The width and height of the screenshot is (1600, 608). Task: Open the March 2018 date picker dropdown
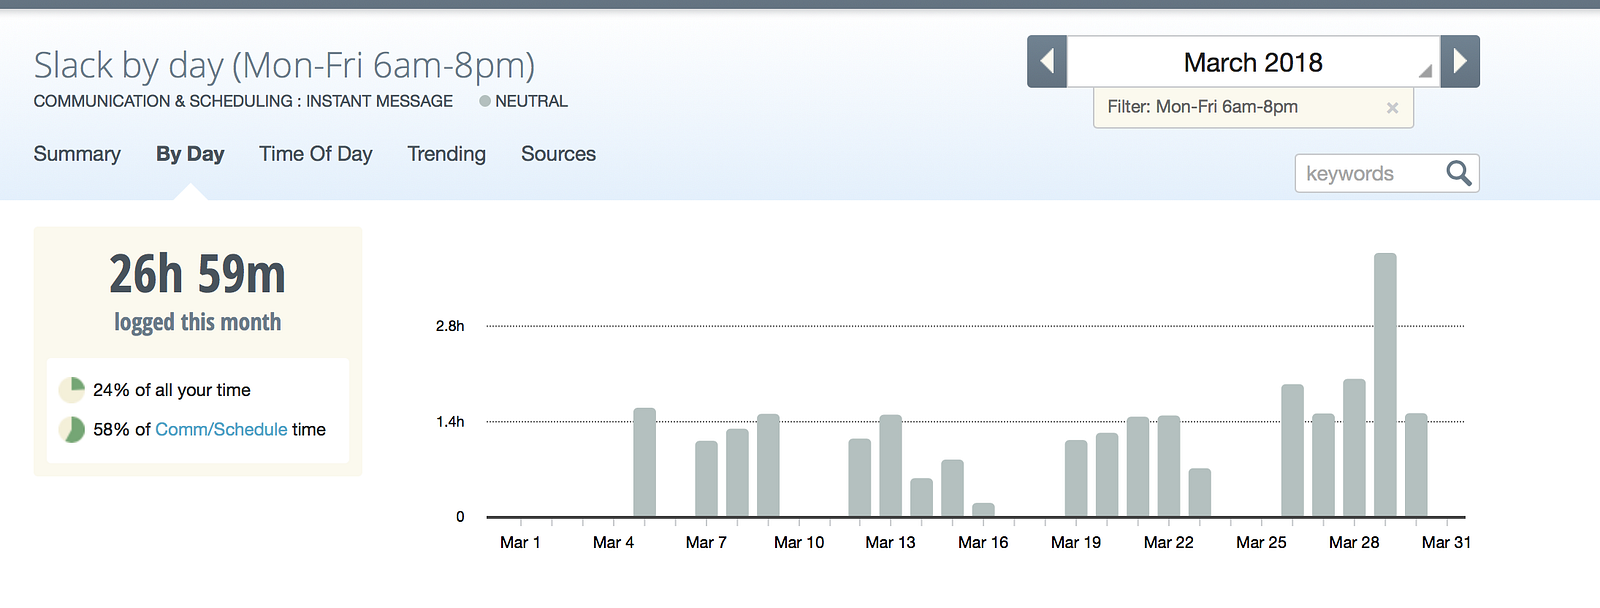1253,62
